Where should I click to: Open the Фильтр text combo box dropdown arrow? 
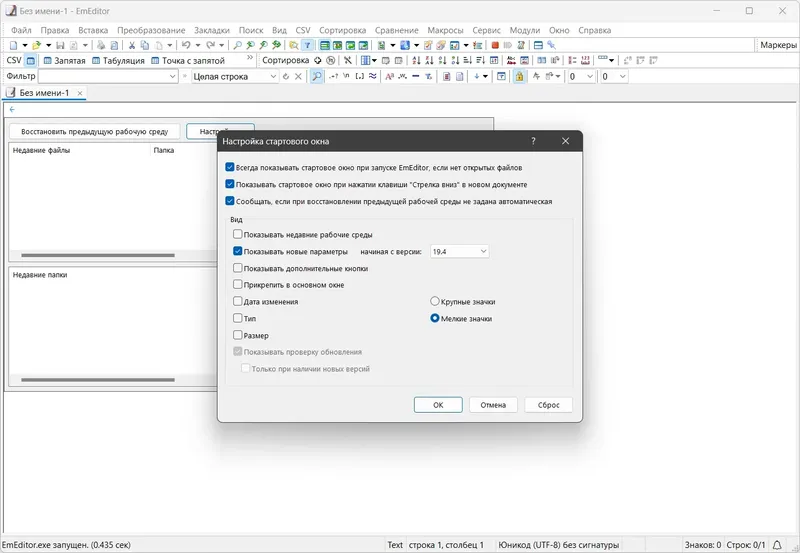(x=172, y=77)
